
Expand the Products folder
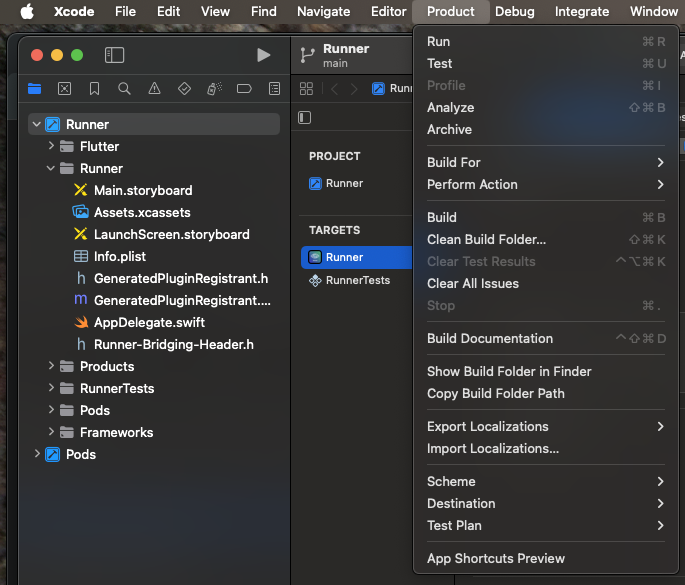(51, 366)
